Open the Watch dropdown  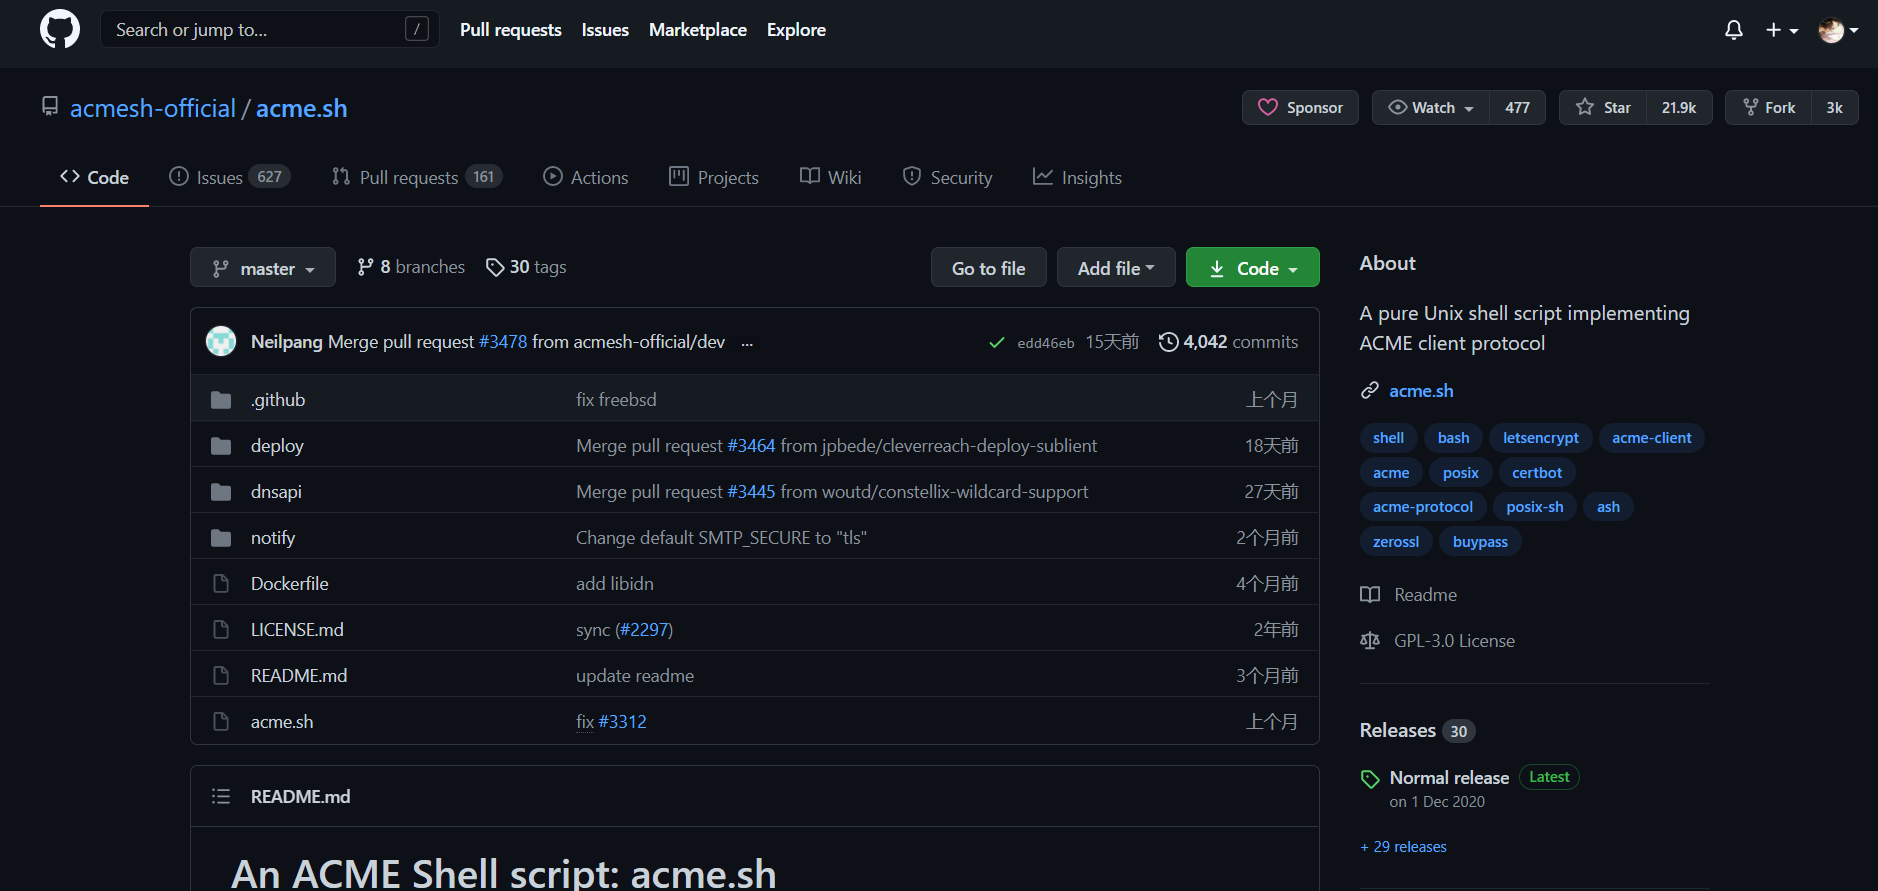pos(1431,108)
